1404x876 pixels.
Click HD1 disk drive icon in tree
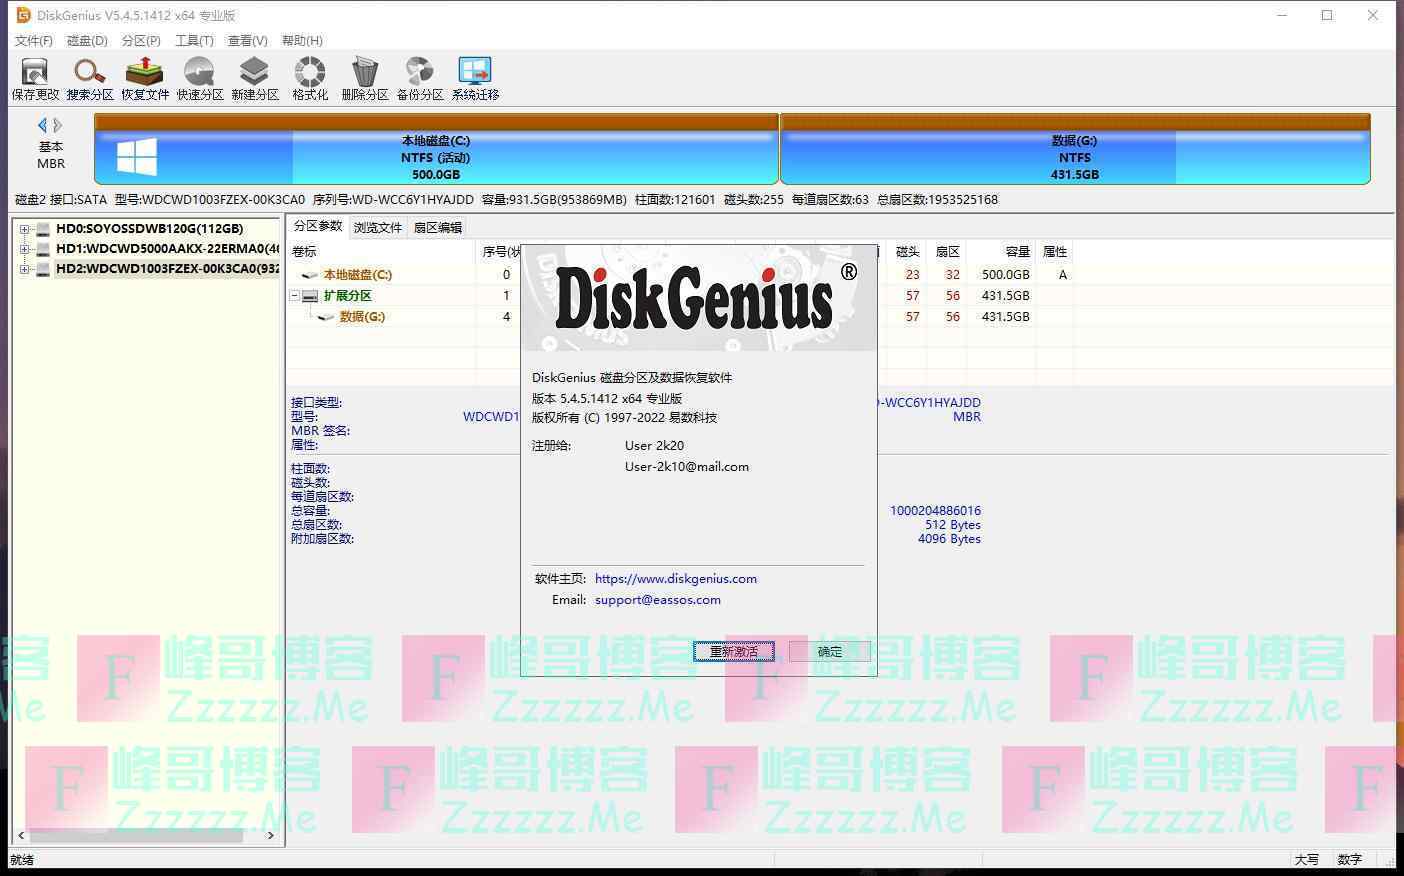[43, 249]
